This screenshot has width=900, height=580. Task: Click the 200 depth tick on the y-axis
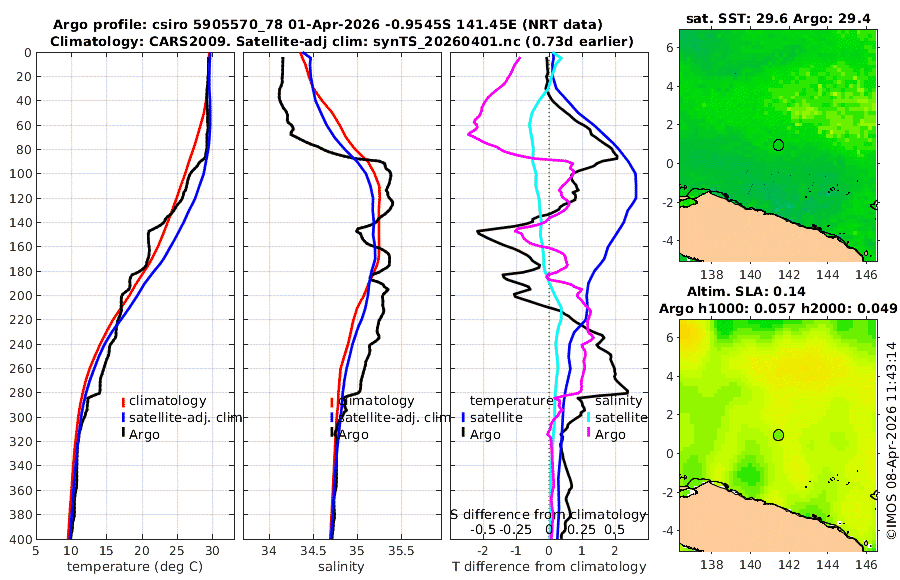24,296
